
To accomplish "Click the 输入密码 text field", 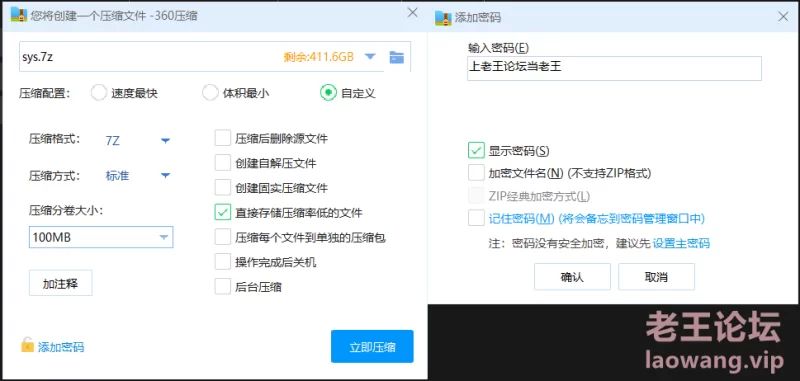I will tap(614, 68).
